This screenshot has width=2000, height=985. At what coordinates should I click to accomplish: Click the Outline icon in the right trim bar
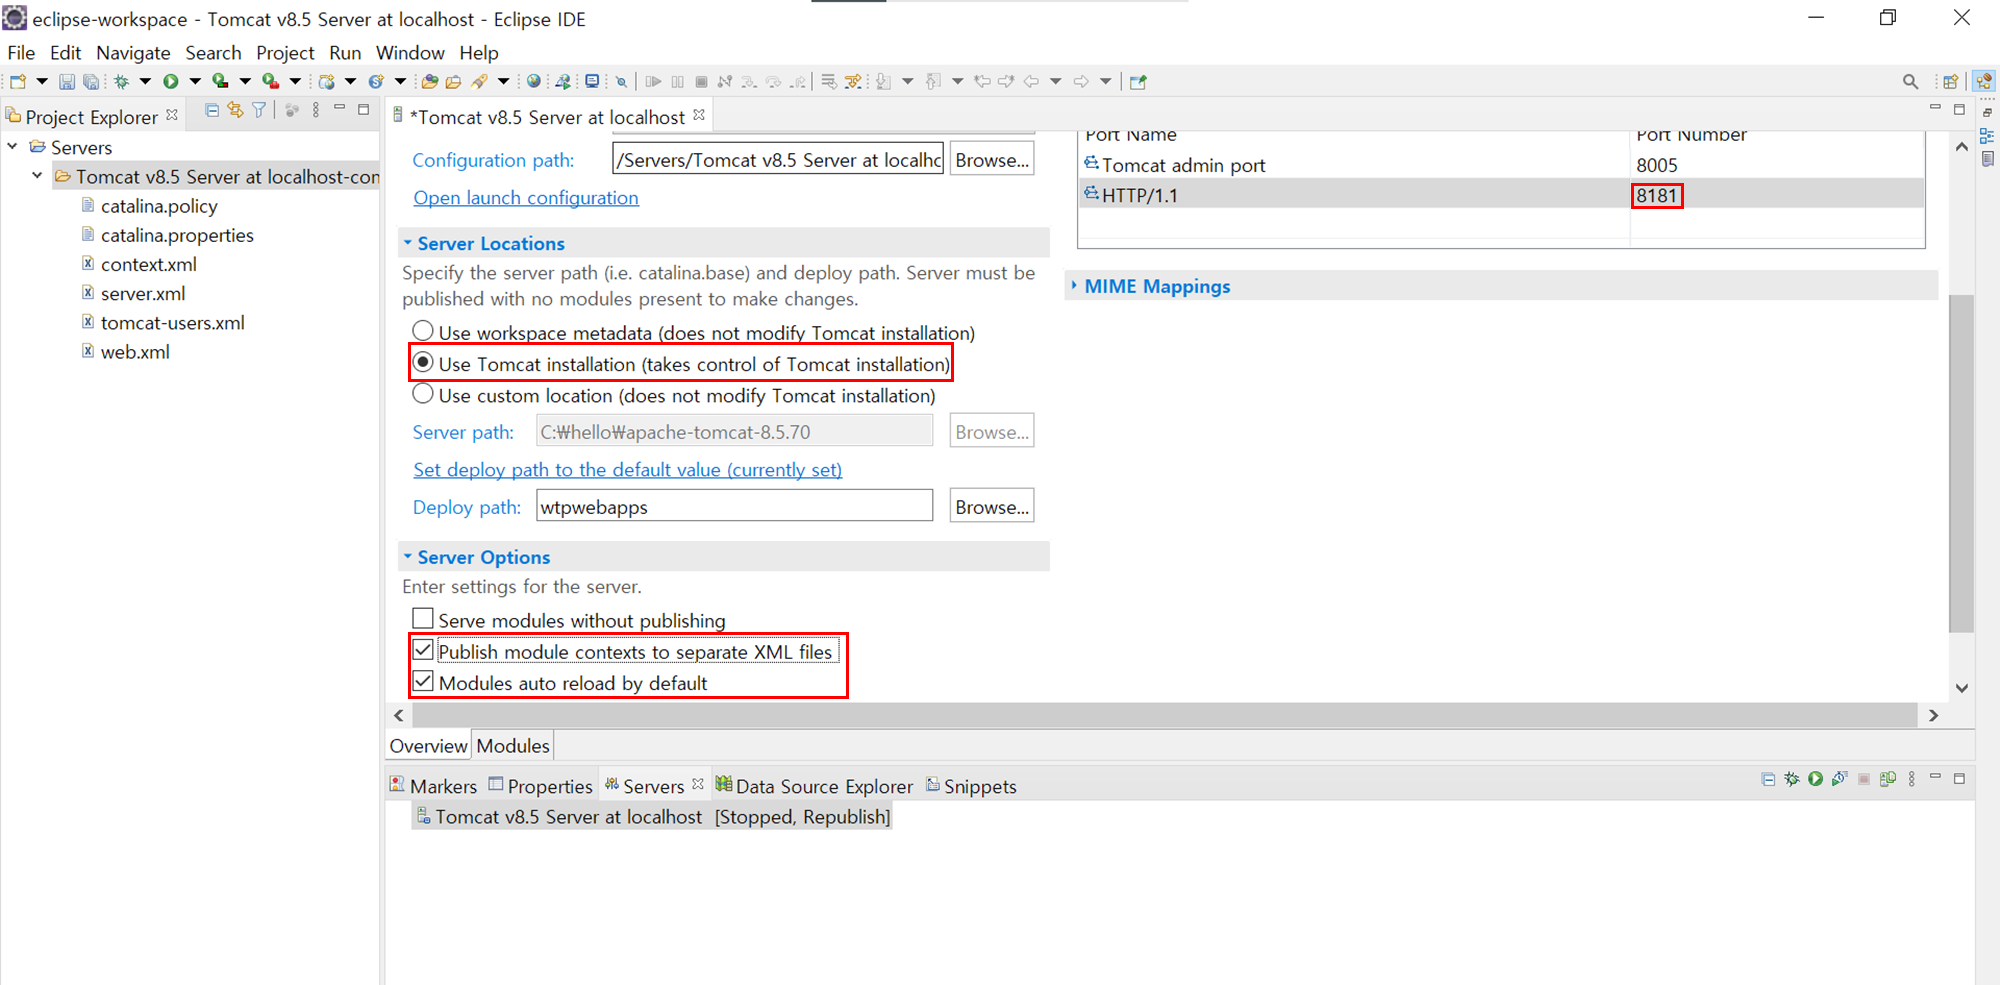(x=1987, y=136)
